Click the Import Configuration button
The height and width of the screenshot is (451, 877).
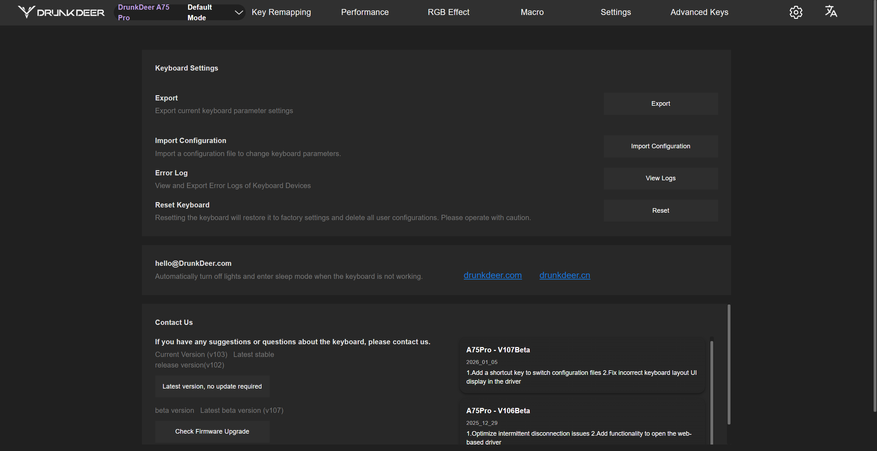tap(660, 146)
